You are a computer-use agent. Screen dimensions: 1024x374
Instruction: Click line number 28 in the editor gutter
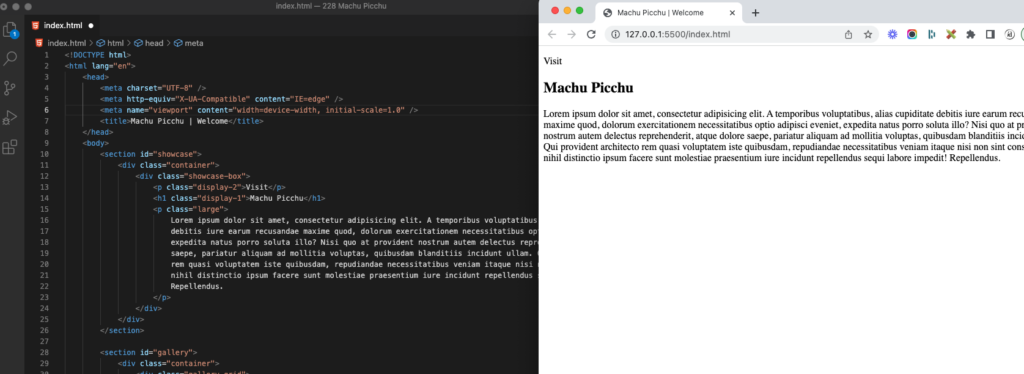point(44,352)
